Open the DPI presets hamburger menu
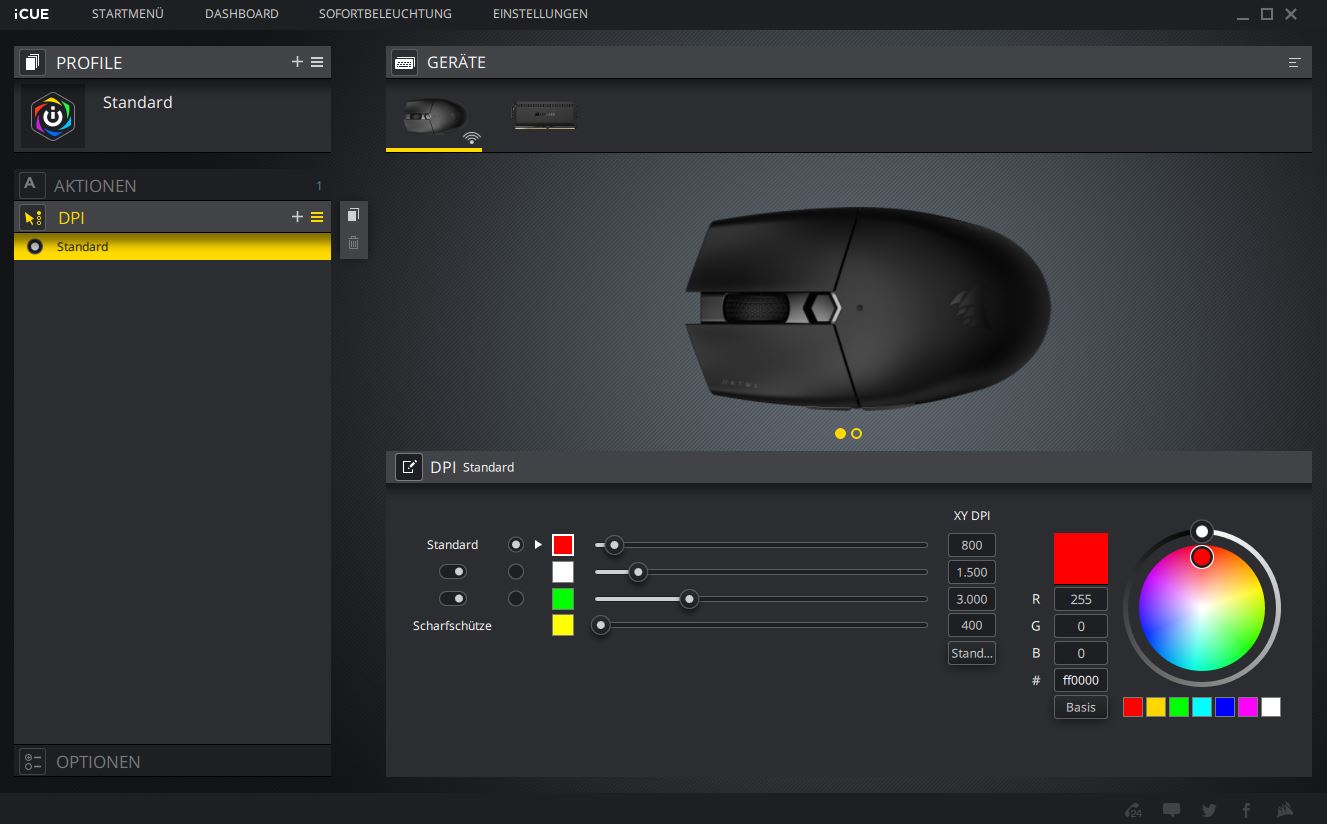Image resolution: width=1327 pixels, height=824 pixels. (317, 217)
